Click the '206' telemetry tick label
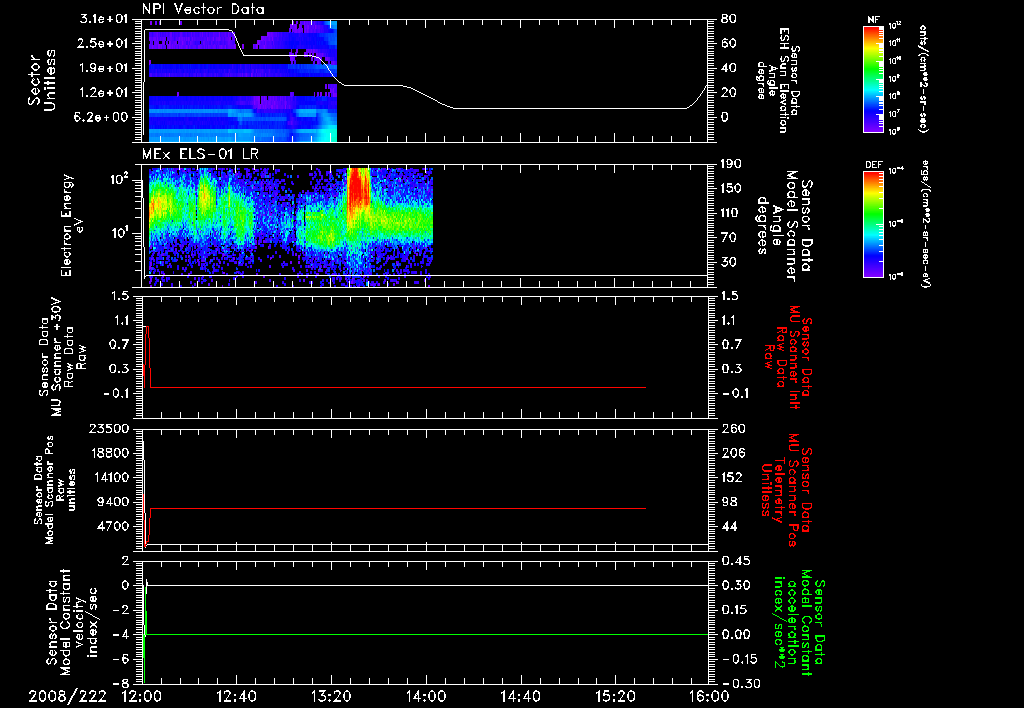 [733, 453]
